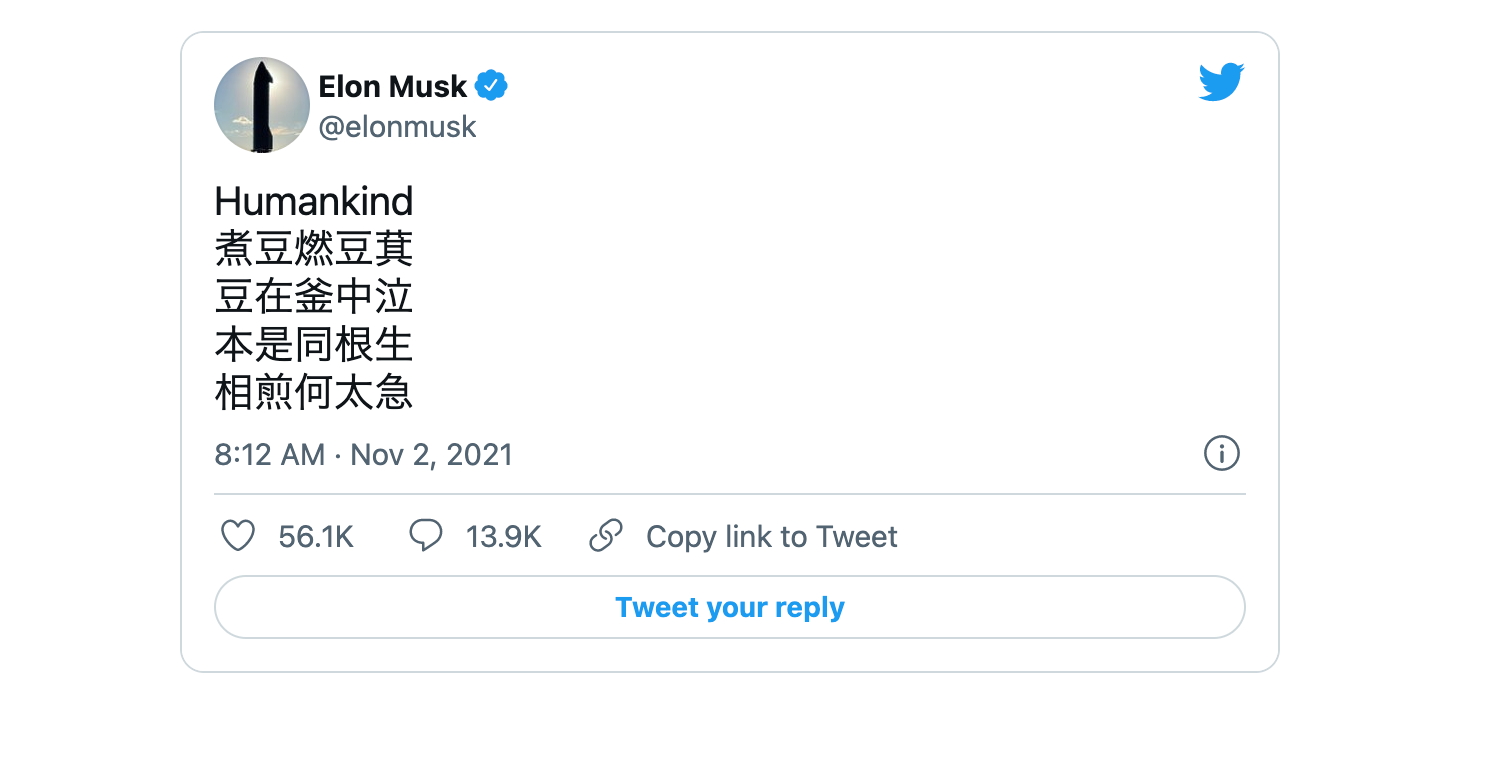Click the reply speech bubble icon

426,536
